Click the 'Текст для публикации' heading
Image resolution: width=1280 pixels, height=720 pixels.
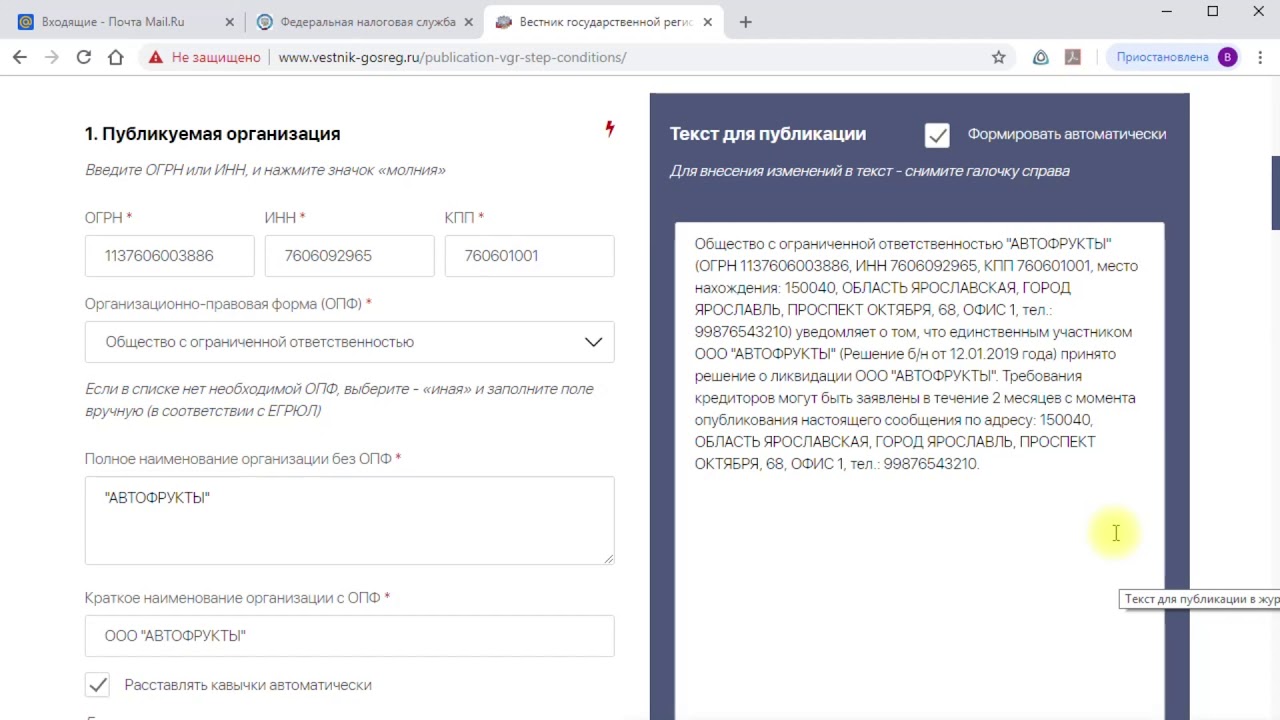click(x=768, y=134)
